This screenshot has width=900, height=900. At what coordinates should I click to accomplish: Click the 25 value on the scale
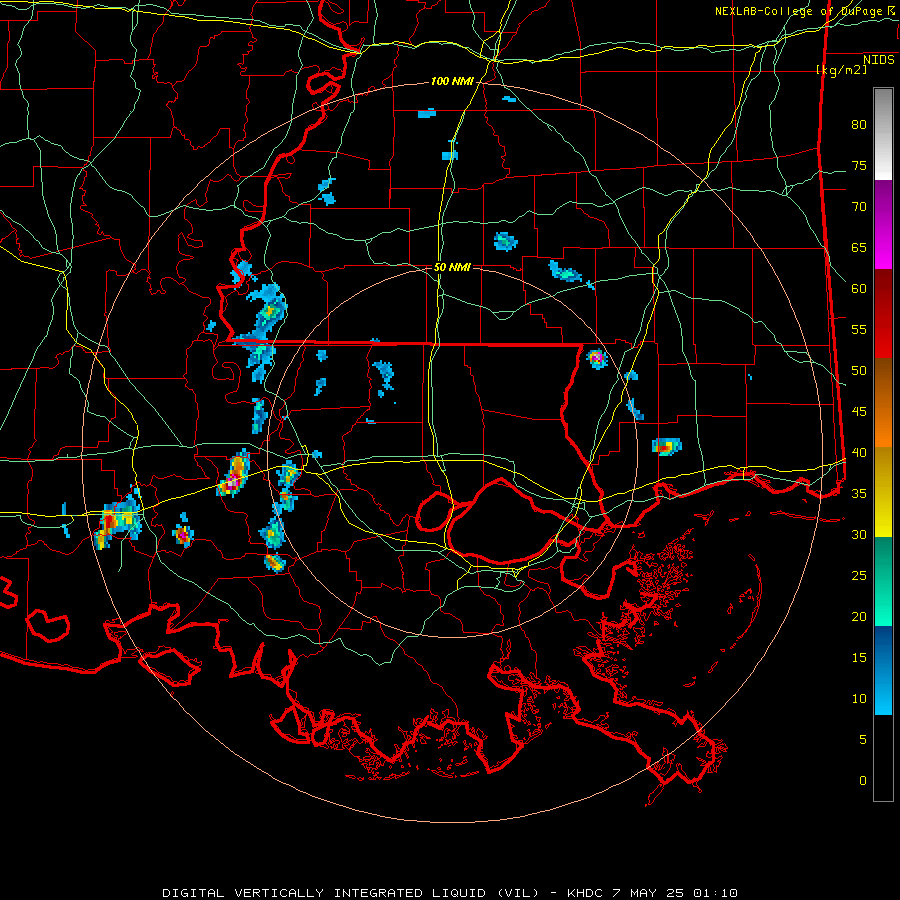(859, 576)
